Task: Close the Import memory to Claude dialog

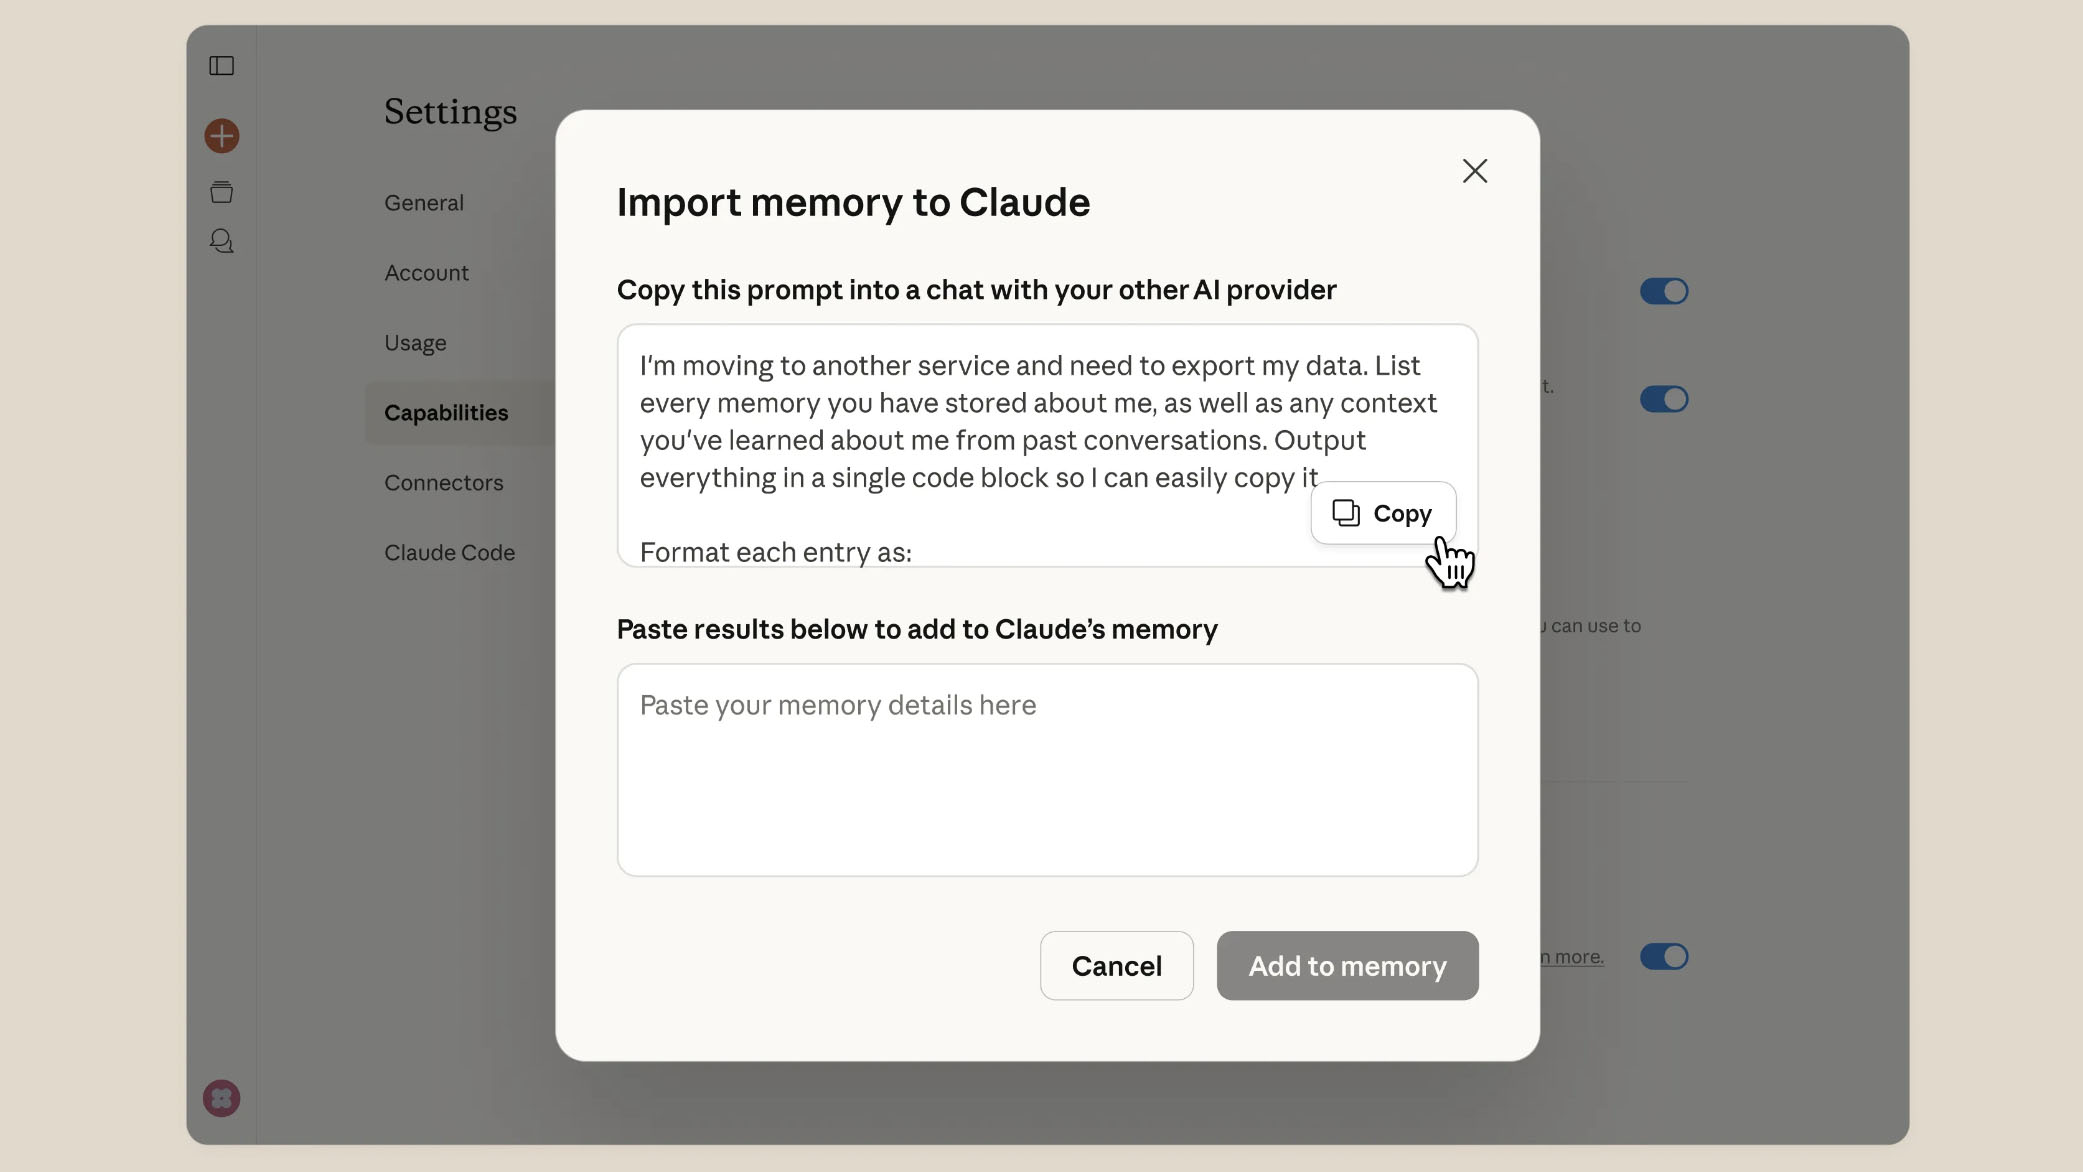Action: coord(1474,171)
